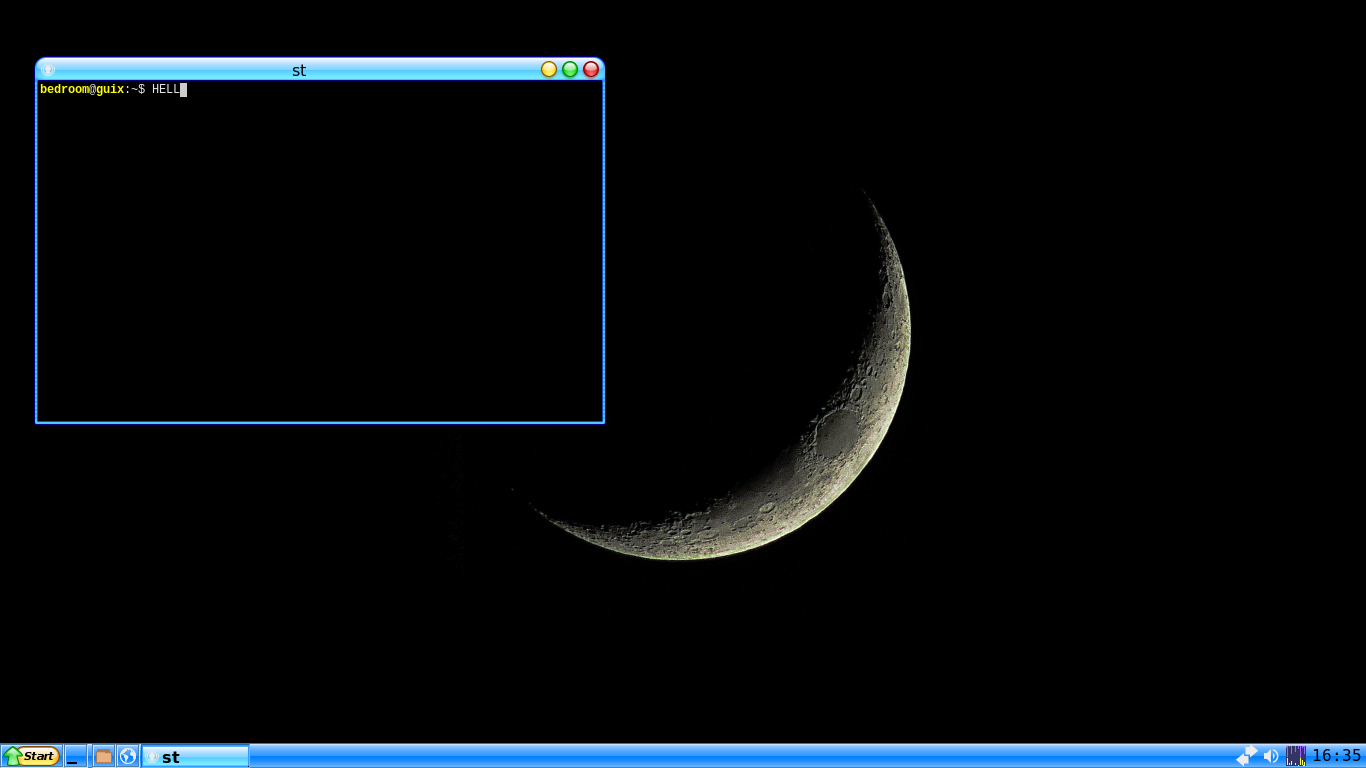1366x768 pixels.
Task: Open the st window menu icon
Action: [48, 69]
